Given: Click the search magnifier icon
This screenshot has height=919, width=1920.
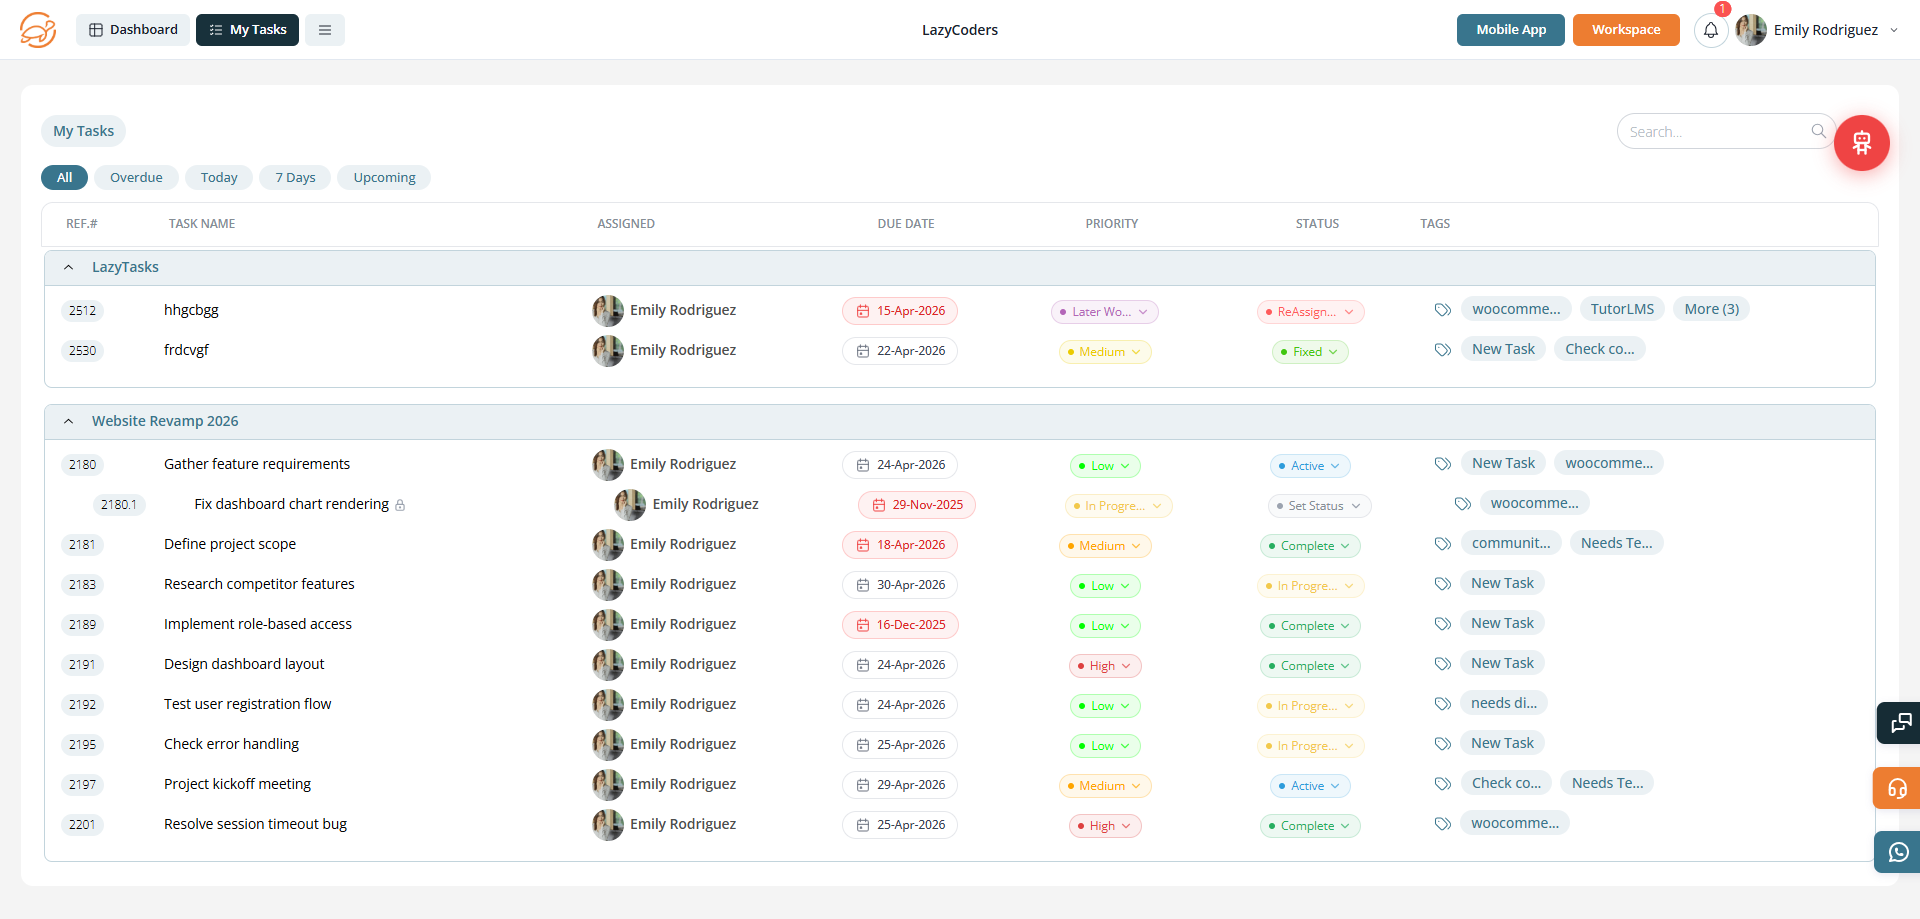Looking at the screenshot, I should coord(1818,131).
